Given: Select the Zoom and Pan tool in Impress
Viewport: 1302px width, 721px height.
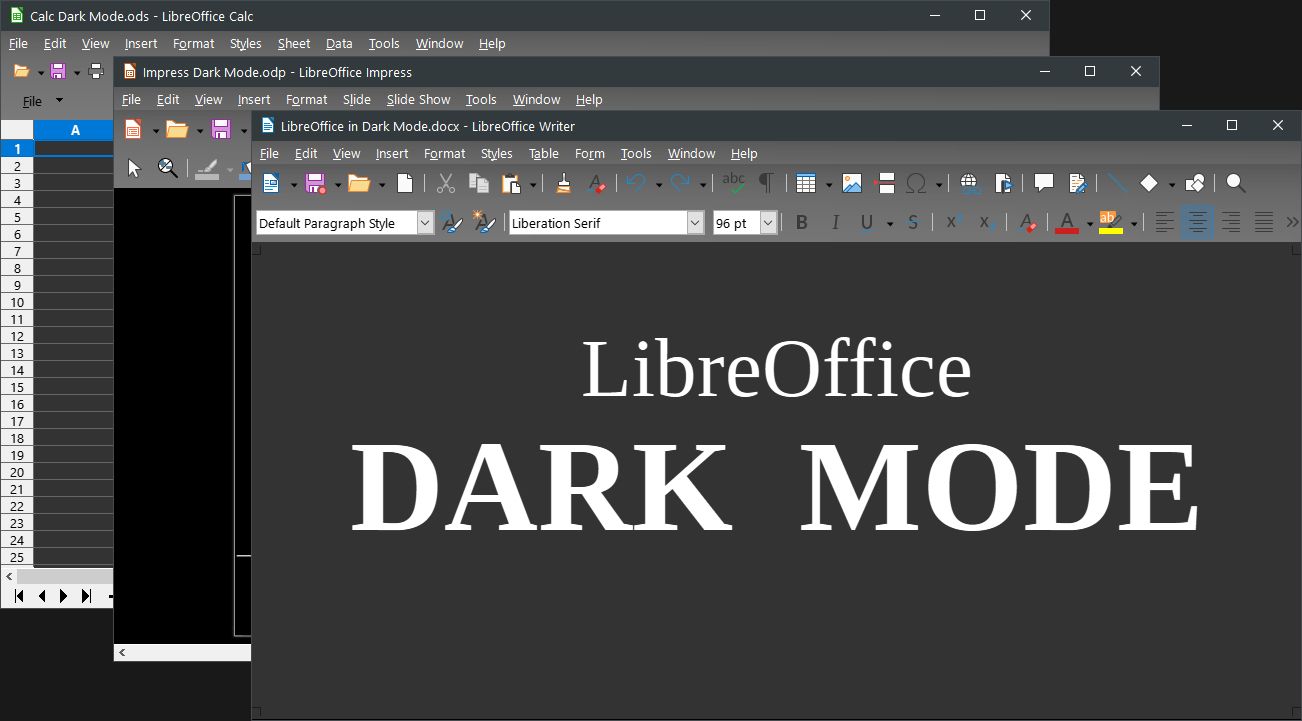Looking at the screenshot, I should tap(168, 168).
